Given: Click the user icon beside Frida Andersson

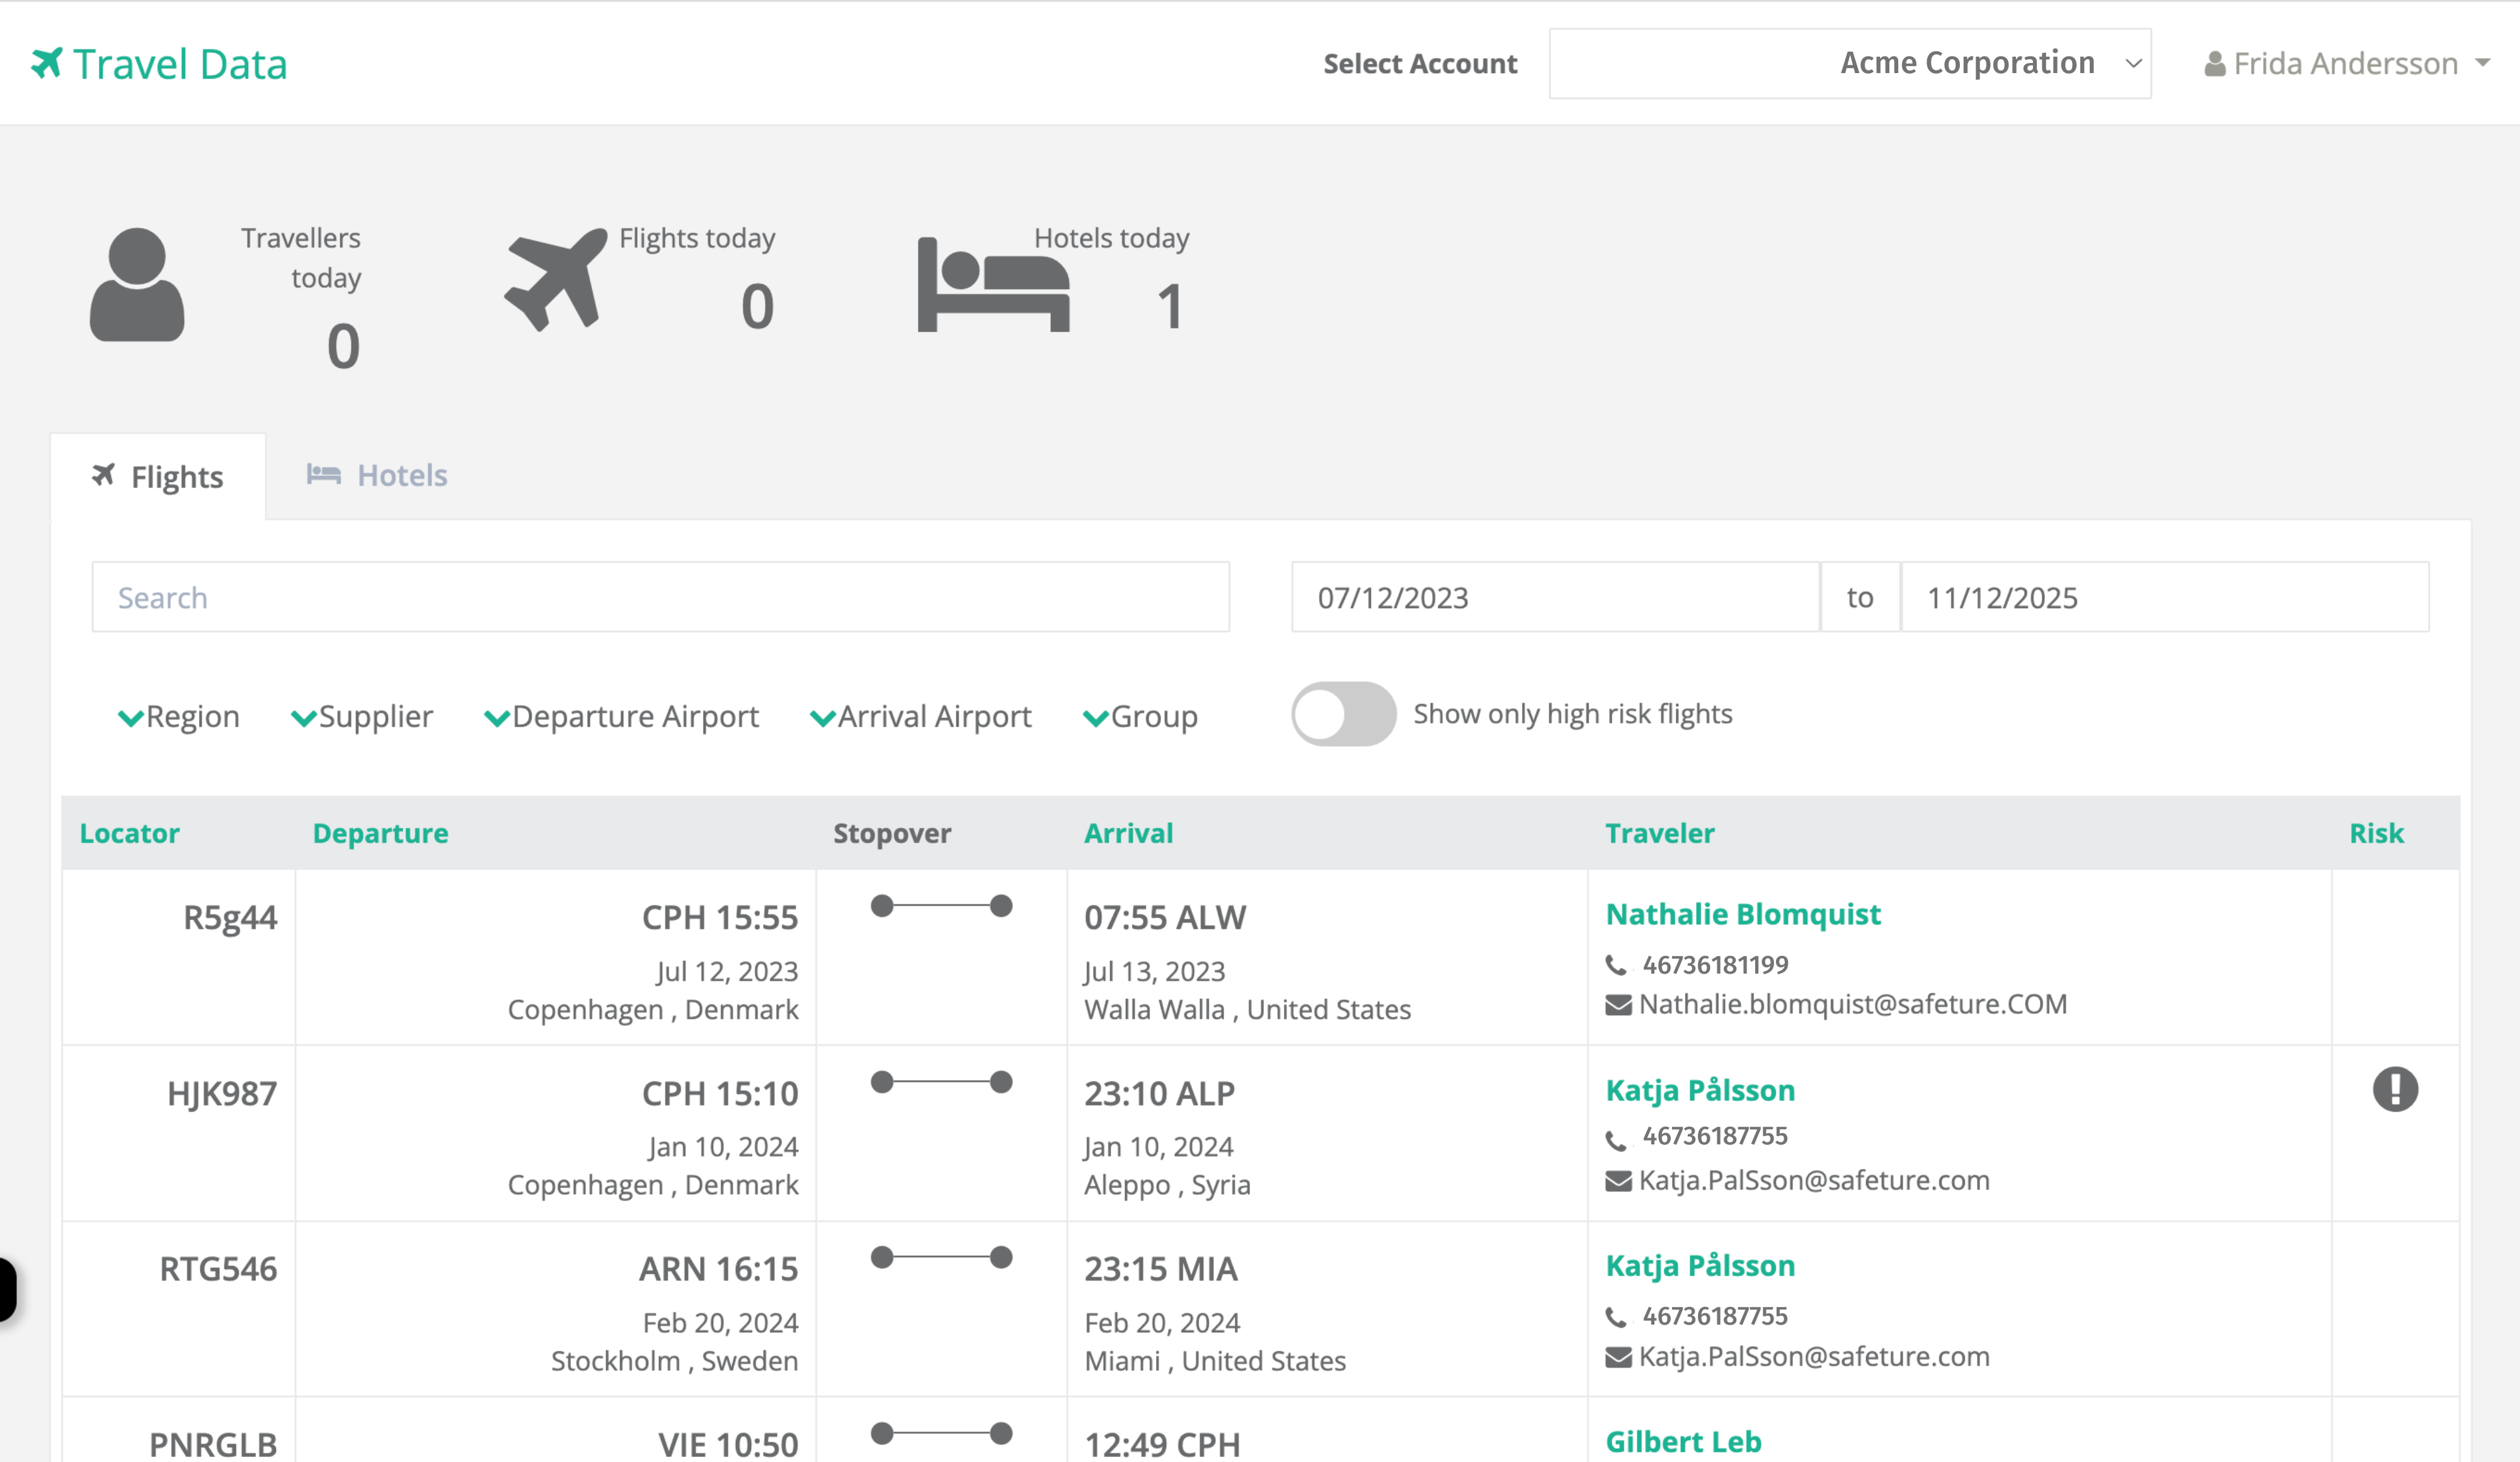Looking at the screenshot, I should coord(2216,63).
